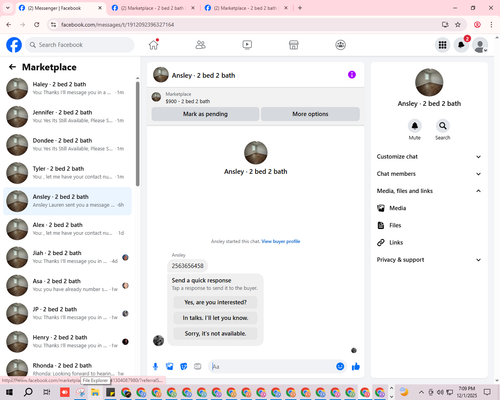Open the emoji picker smiley icon

[x=340, y=367]
